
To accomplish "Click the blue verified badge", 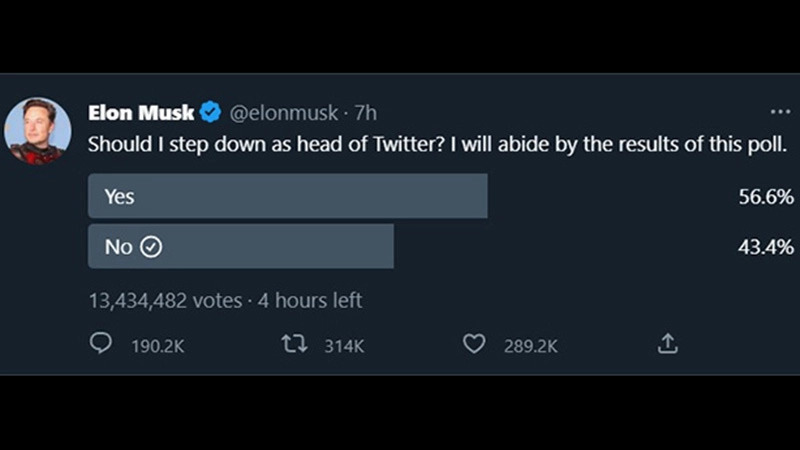I will point(211,112).
